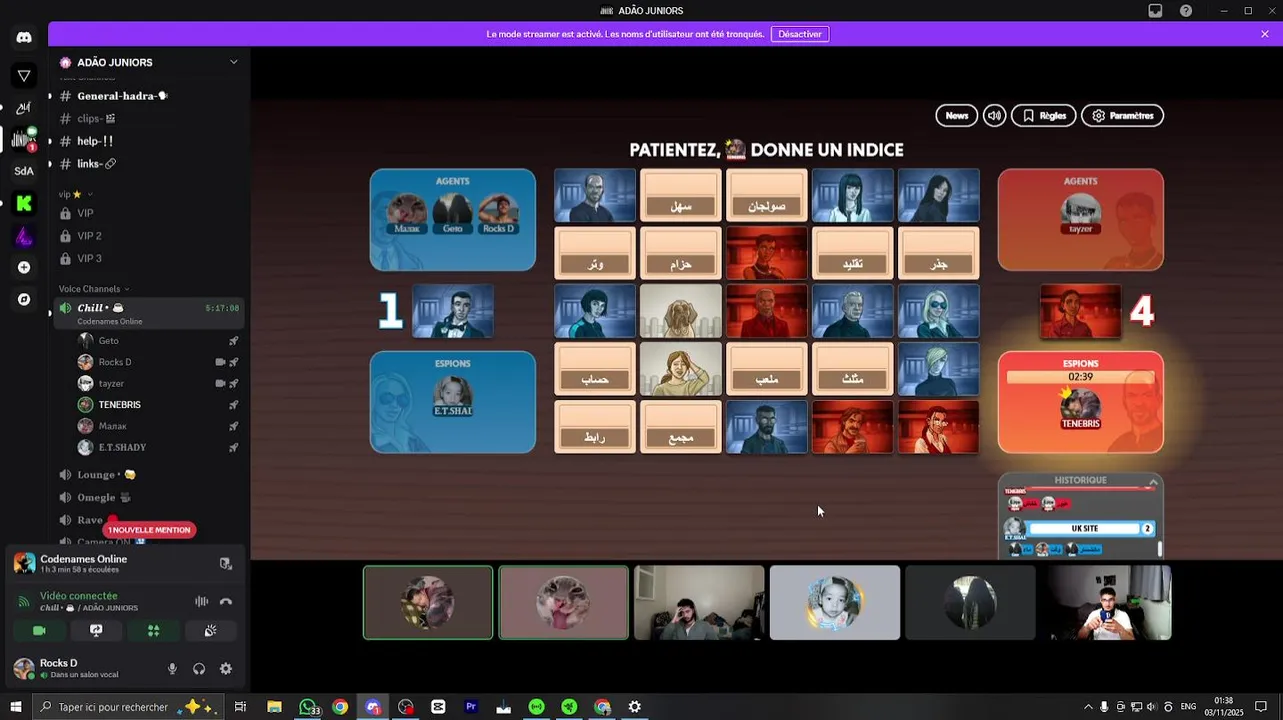Disconnect from the voice channel
Screen dimensions: 1283x720
coord(226,601)
